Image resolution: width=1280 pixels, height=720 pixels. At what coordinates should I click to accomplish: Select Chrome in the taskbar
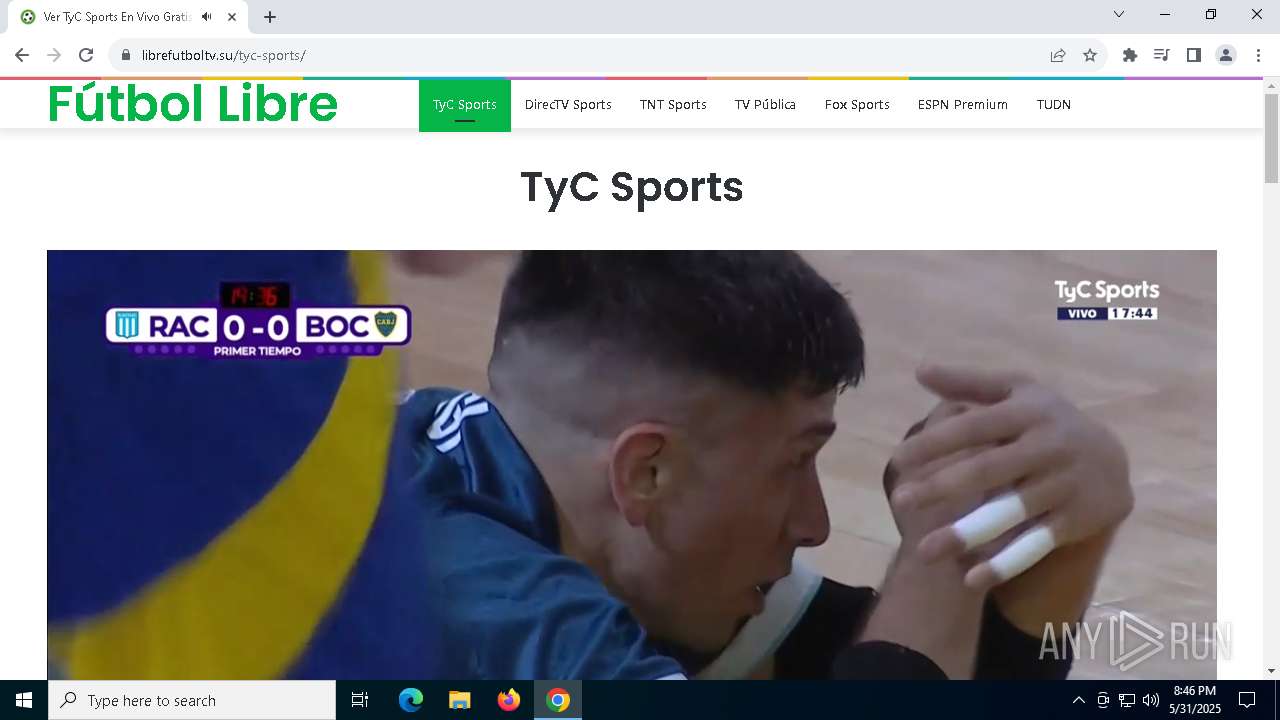[x=558, y=700]
